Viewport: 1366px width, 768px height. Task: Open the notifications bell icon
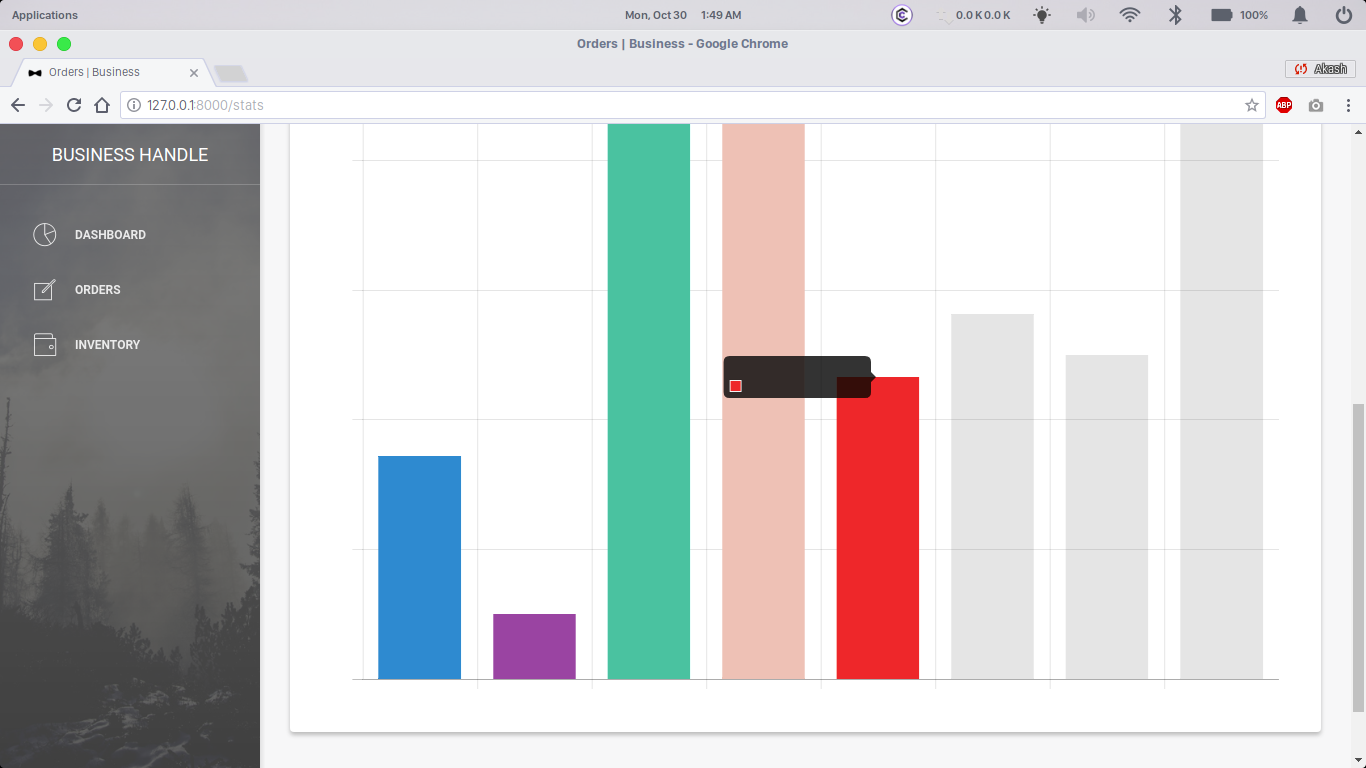1300,15
